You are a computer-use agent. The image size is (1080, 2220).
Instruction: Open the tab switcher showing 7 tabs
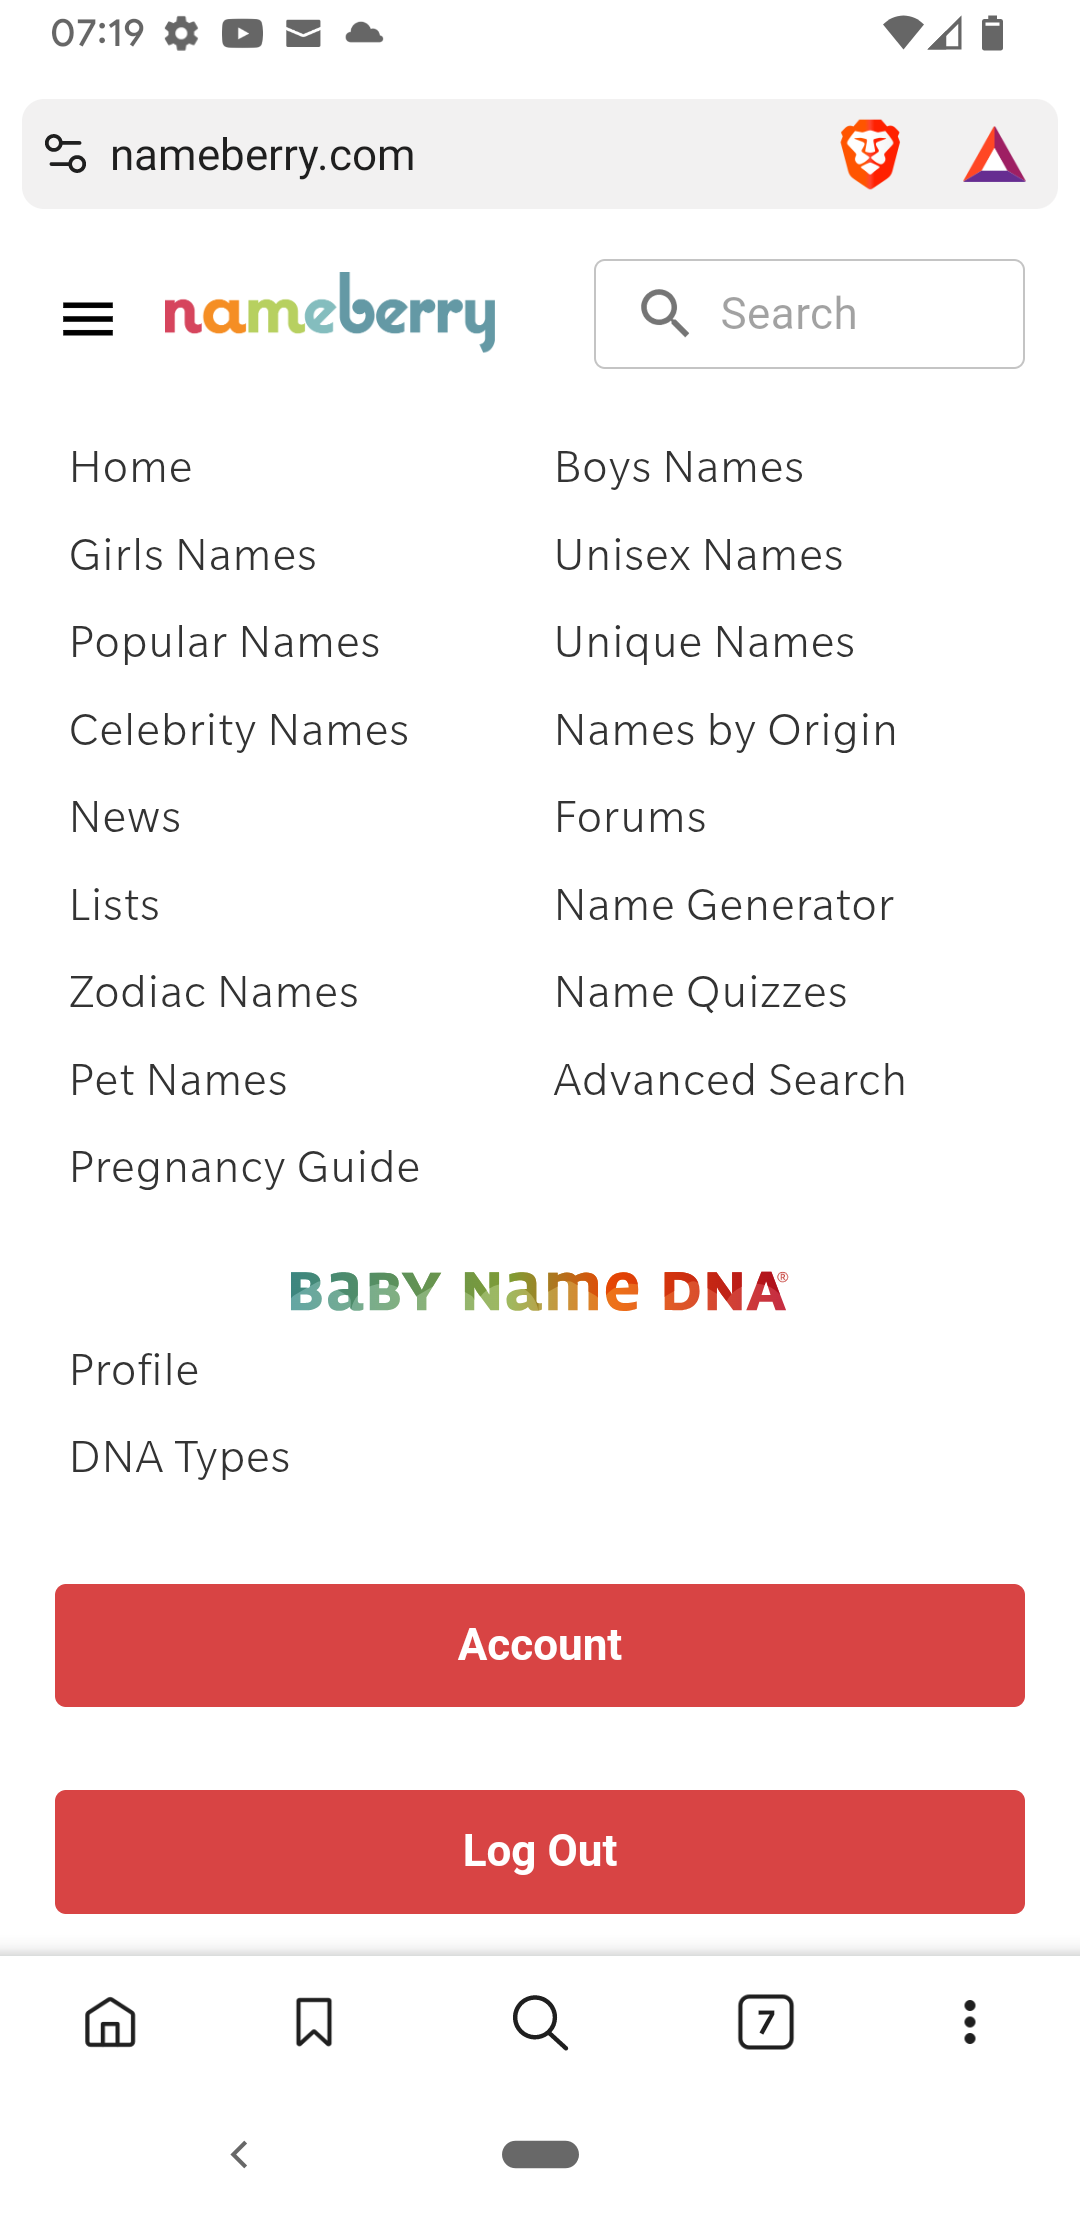click(x=766, y=2022)
